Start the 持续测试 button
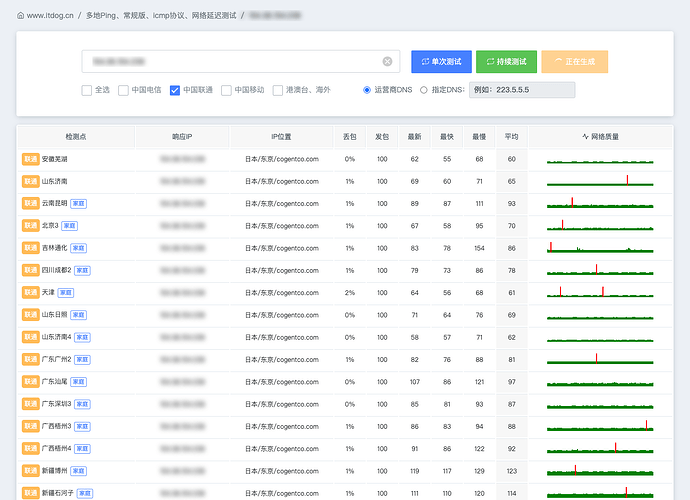The width and height of the screenshot is (690, 500). pos(506,62)
